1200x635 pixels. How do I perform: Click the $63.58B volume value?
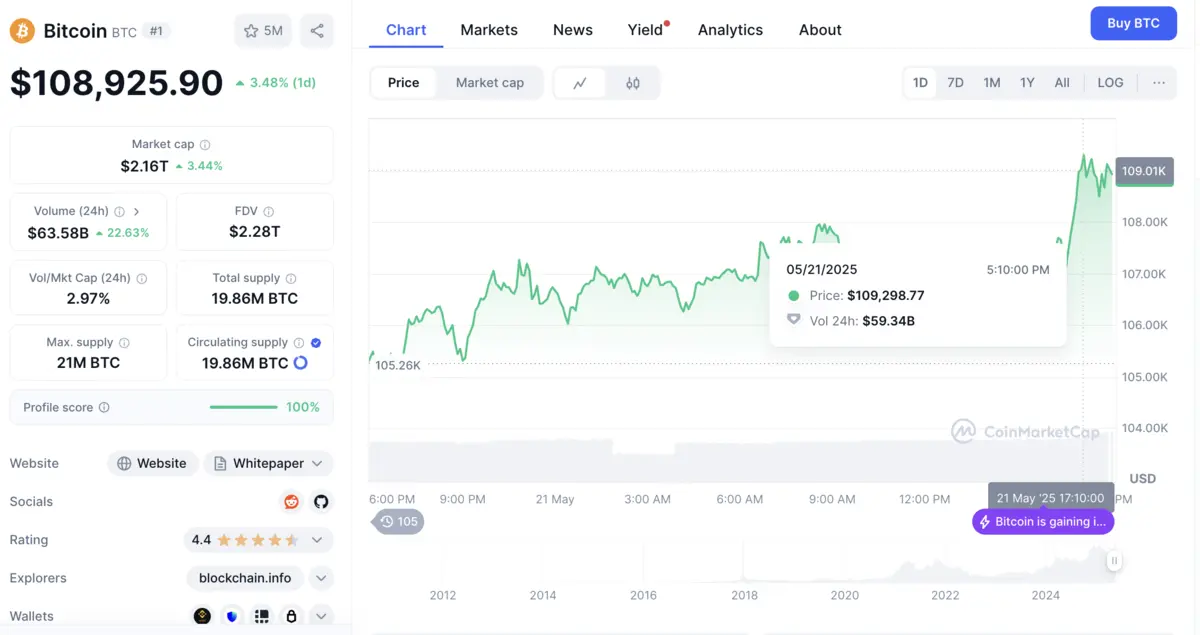tap(58, 233)
